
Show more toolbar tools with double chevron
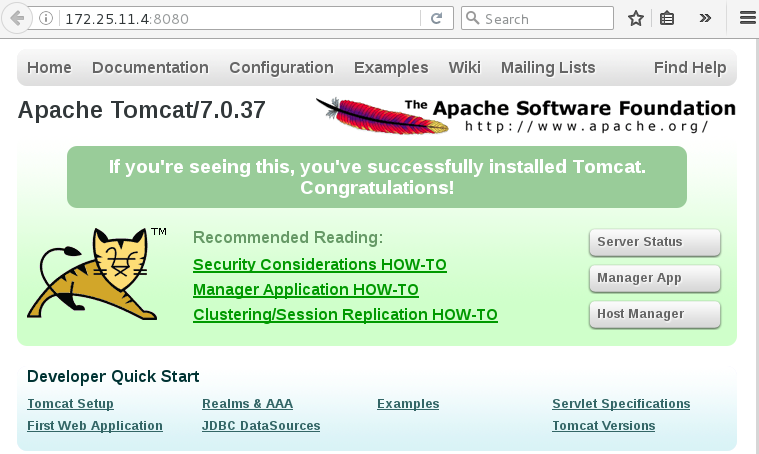point(705,18)
